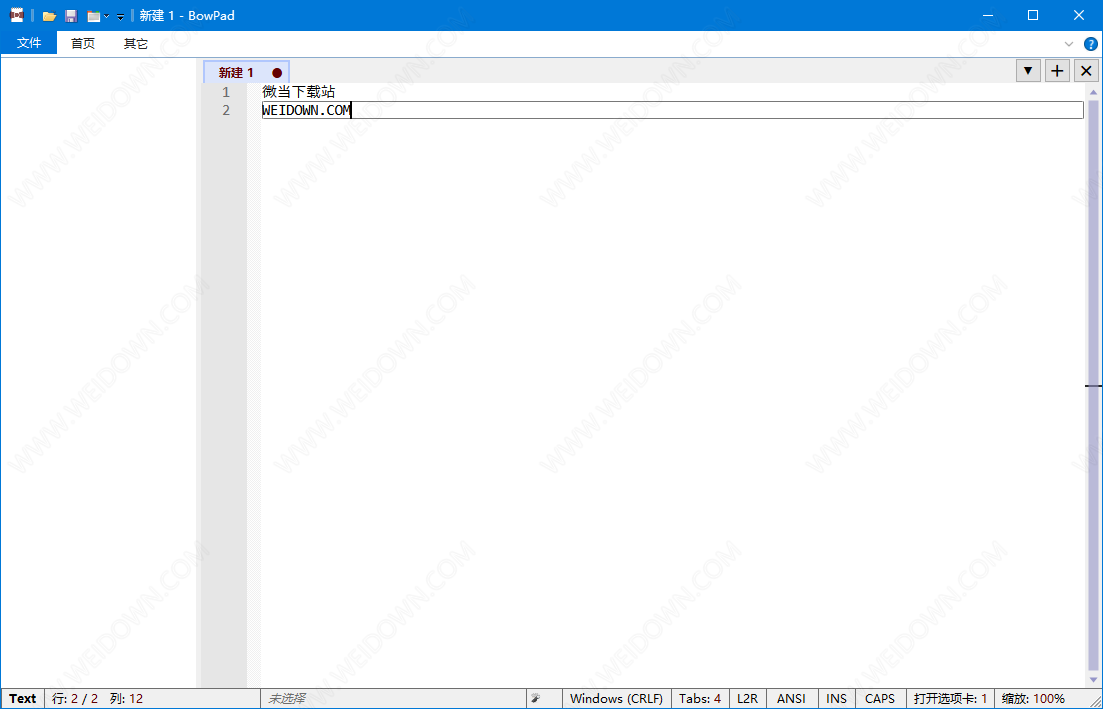Expand the Customize Quick Access Toolbar arrow

(x=120, y=16)
